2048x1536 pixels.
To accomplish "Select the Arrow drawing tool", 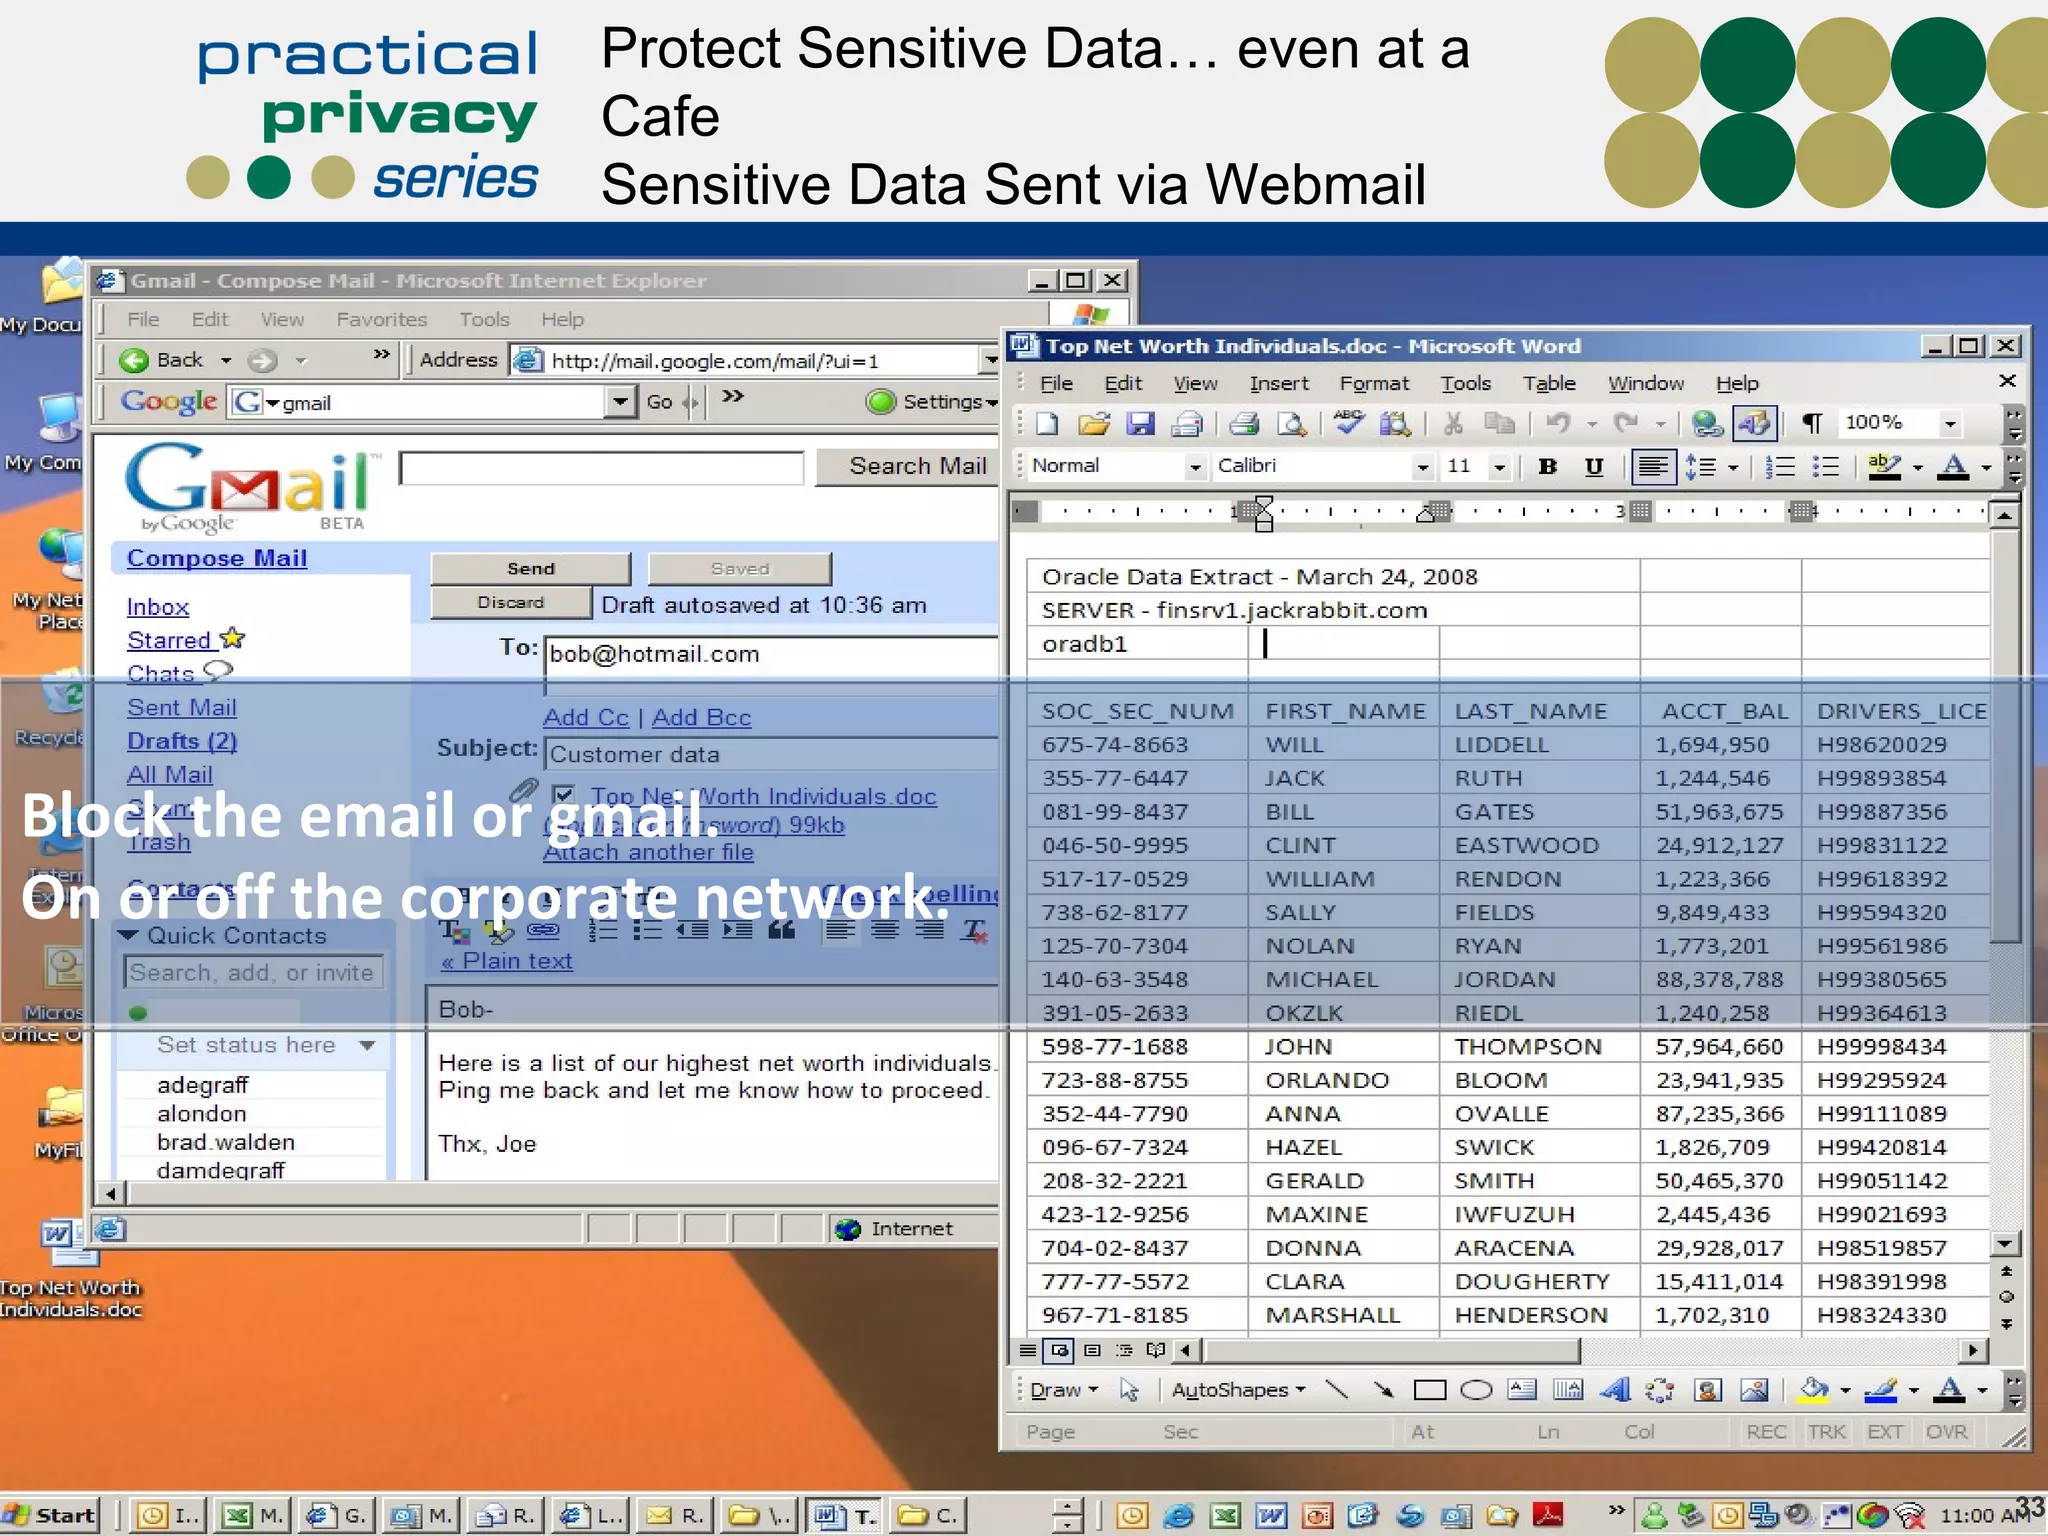I will point(1383,1390).
